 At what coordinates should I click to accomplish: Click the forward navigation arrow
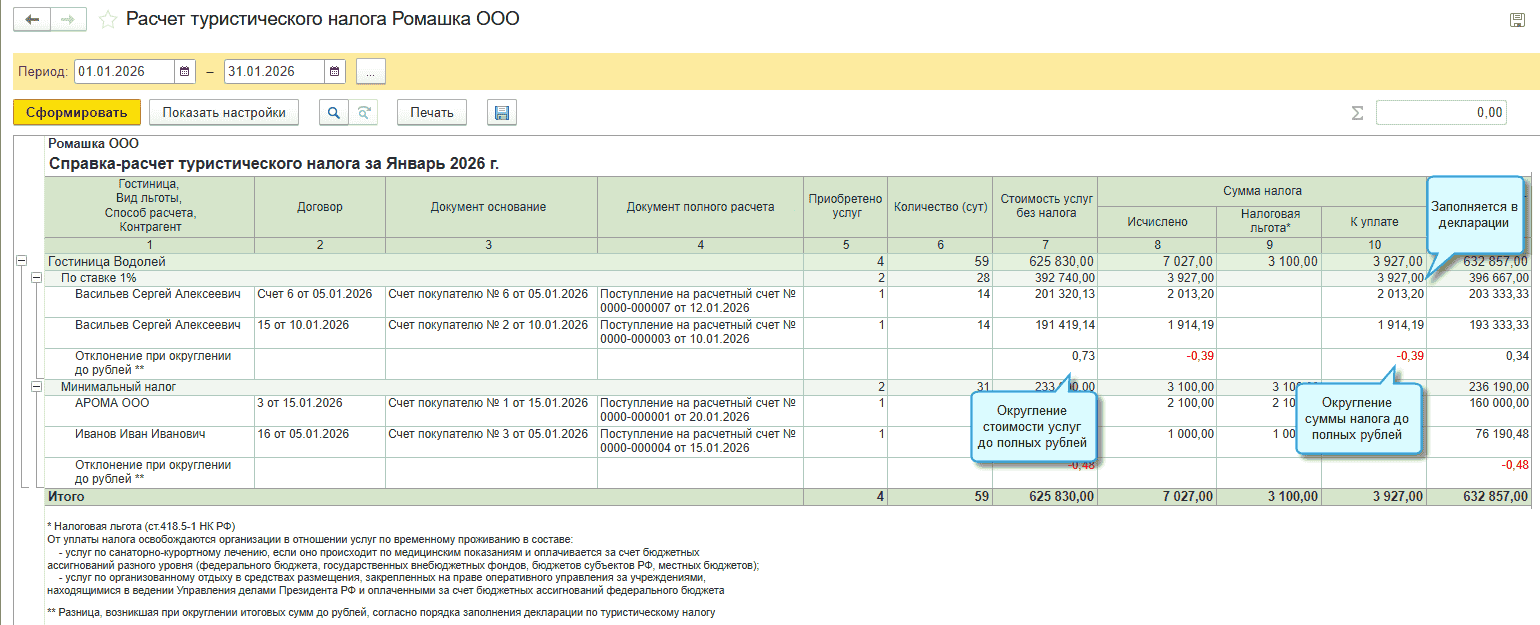tap(68, 19)
